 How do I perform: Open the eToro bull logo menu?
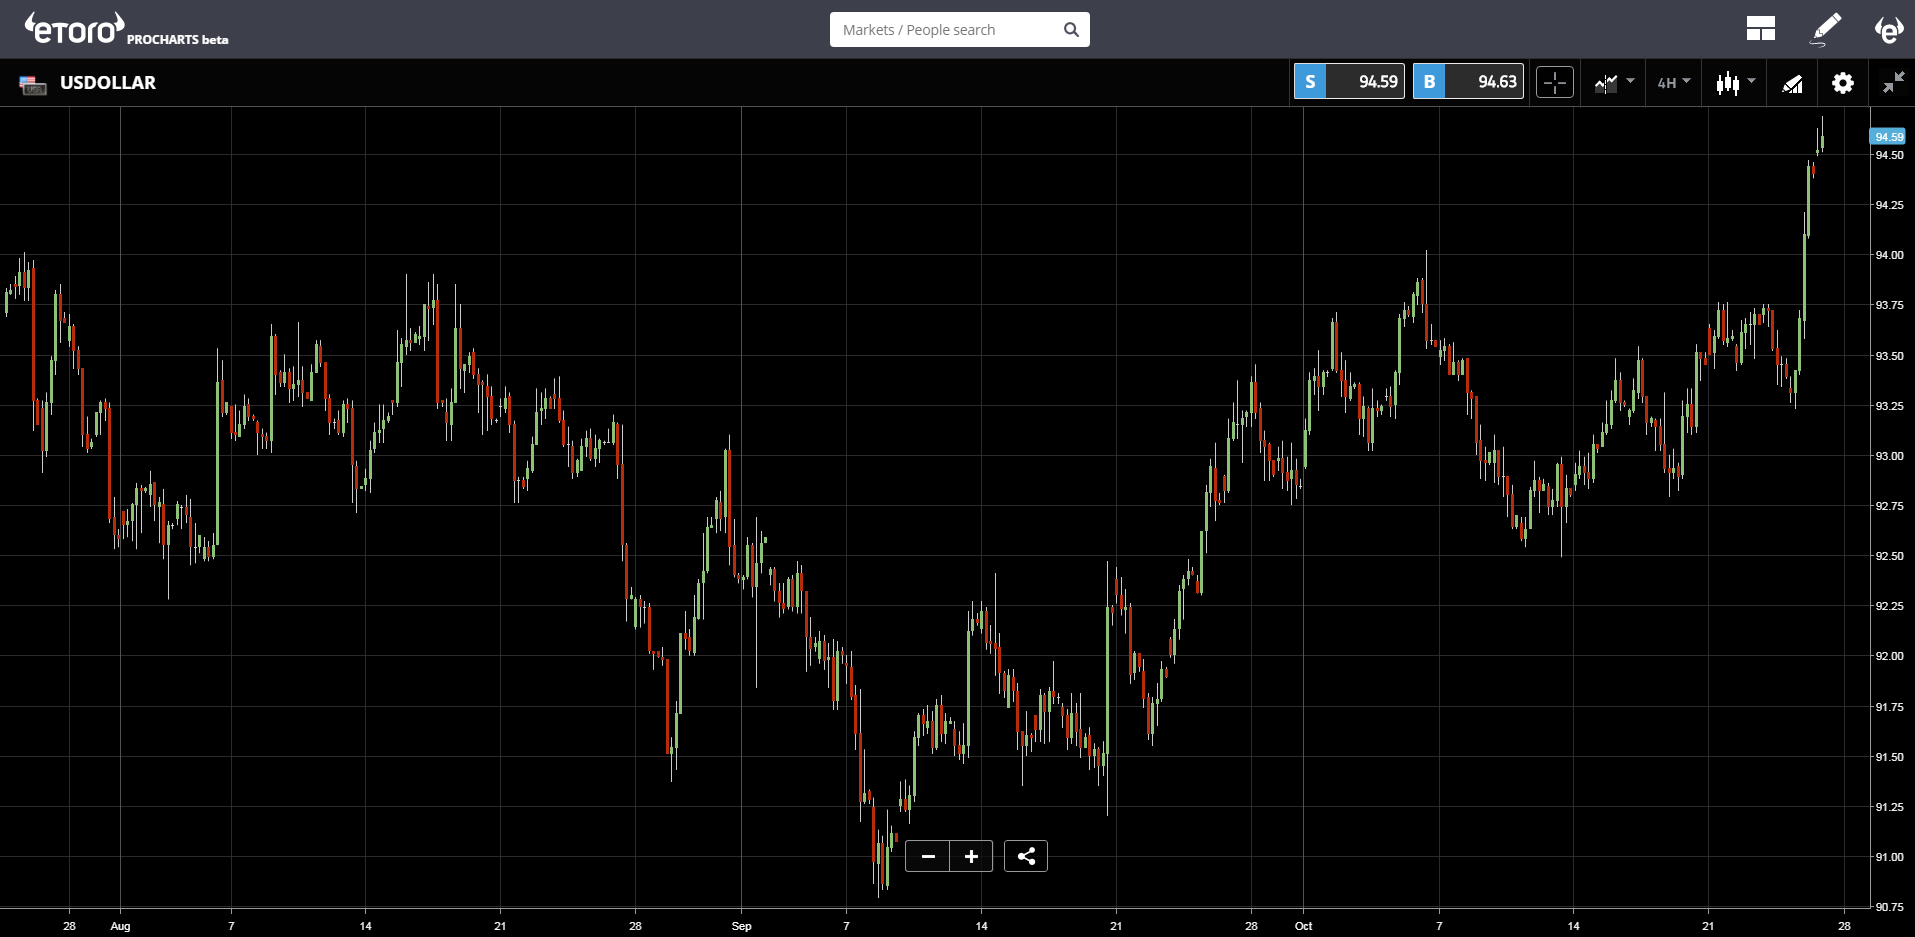1888,29
